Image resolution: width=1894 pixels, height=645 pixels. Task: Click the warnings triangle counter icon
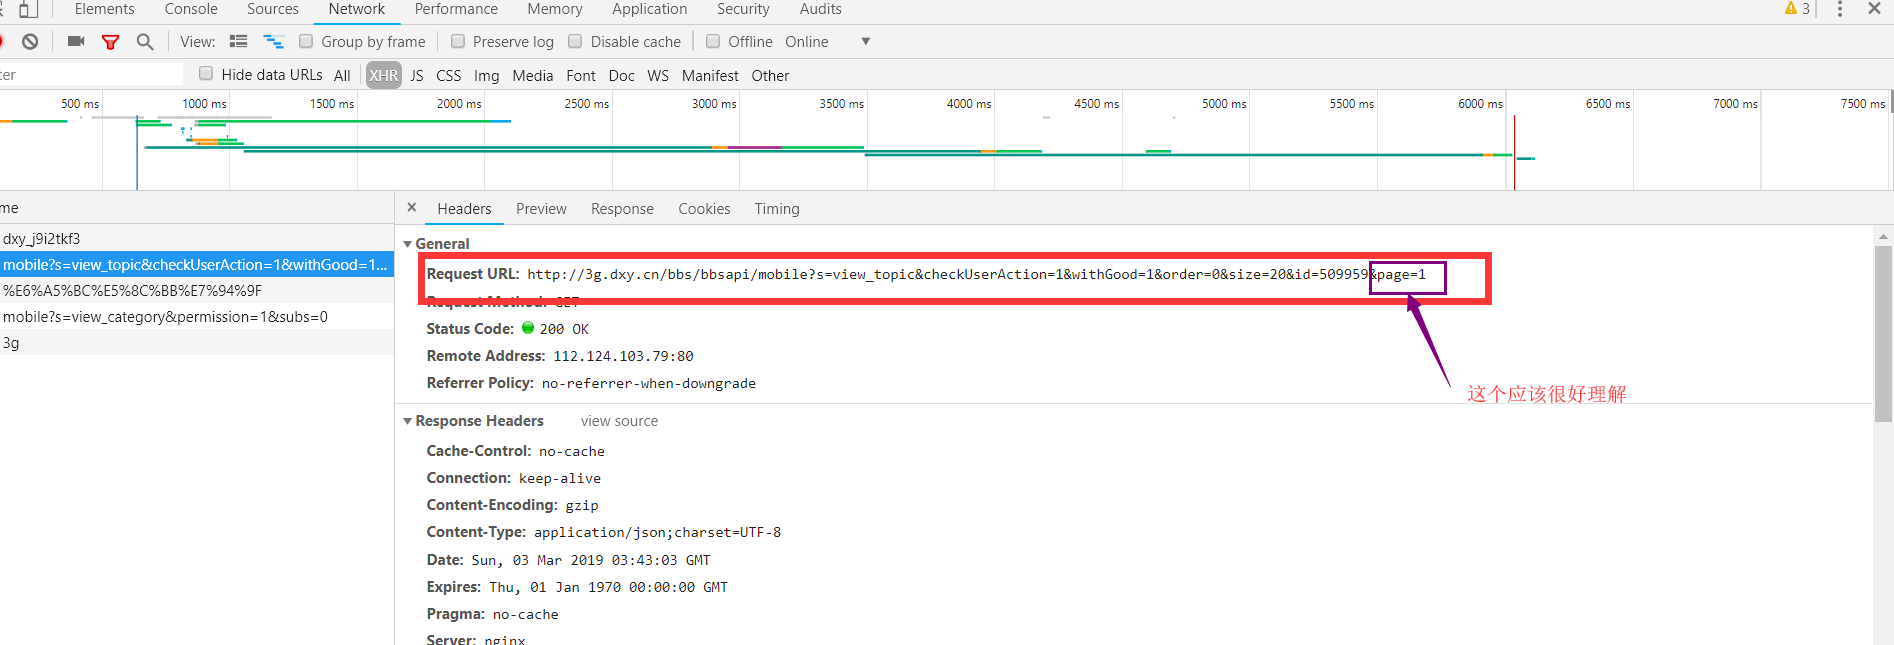click(x=1797, y=8)
